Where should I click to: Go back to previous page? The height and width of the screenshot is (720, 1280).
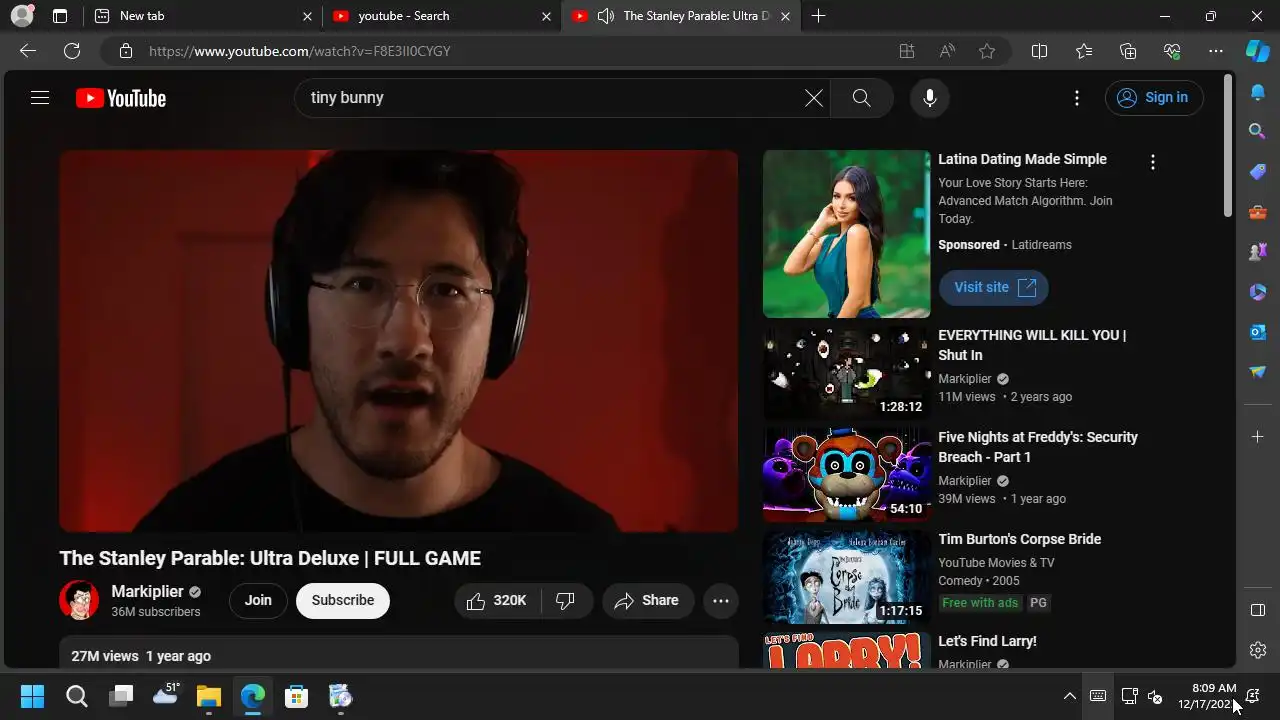click(28, 51)
